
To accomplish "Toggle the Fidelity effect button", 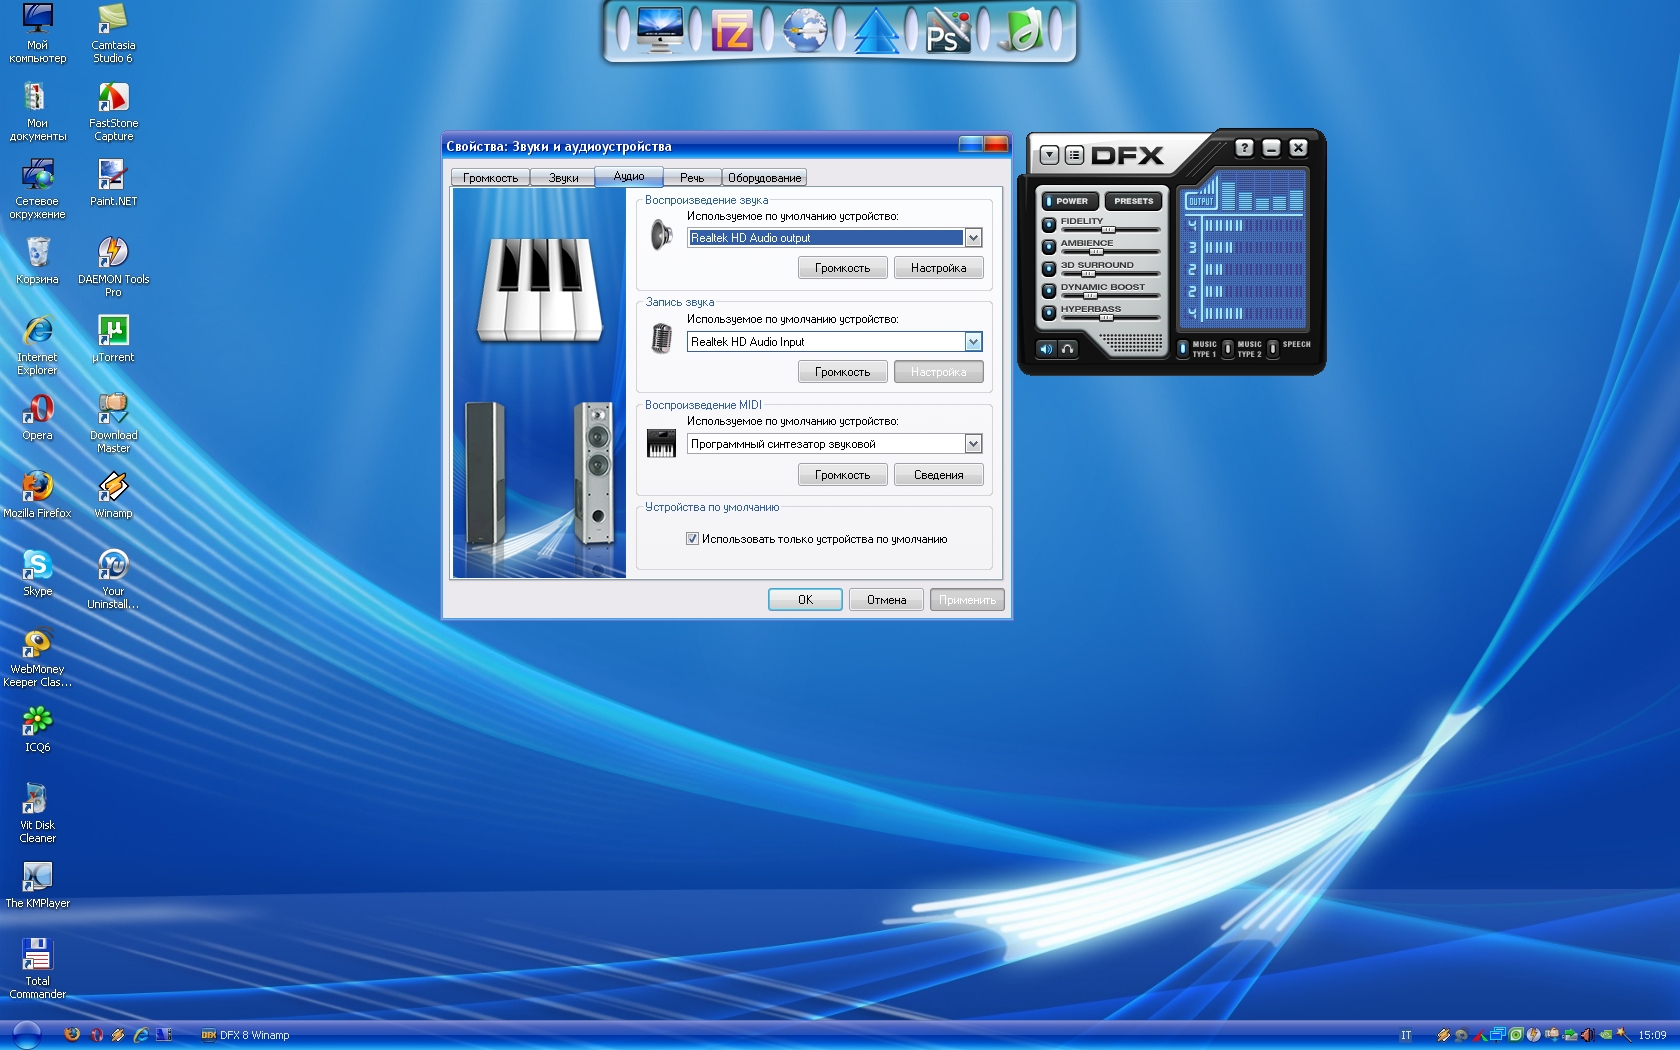I will (x=1049, y=225).
